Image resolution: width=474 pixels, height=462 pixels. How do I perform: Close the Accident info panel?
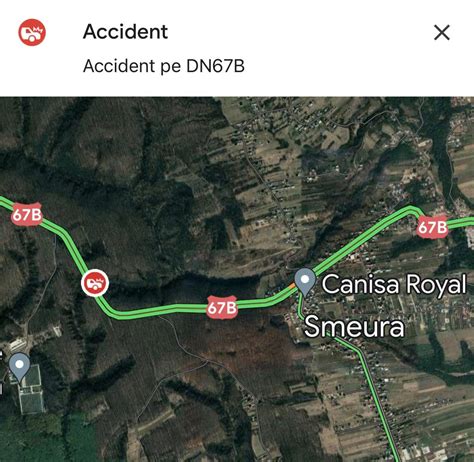[442, 32]
